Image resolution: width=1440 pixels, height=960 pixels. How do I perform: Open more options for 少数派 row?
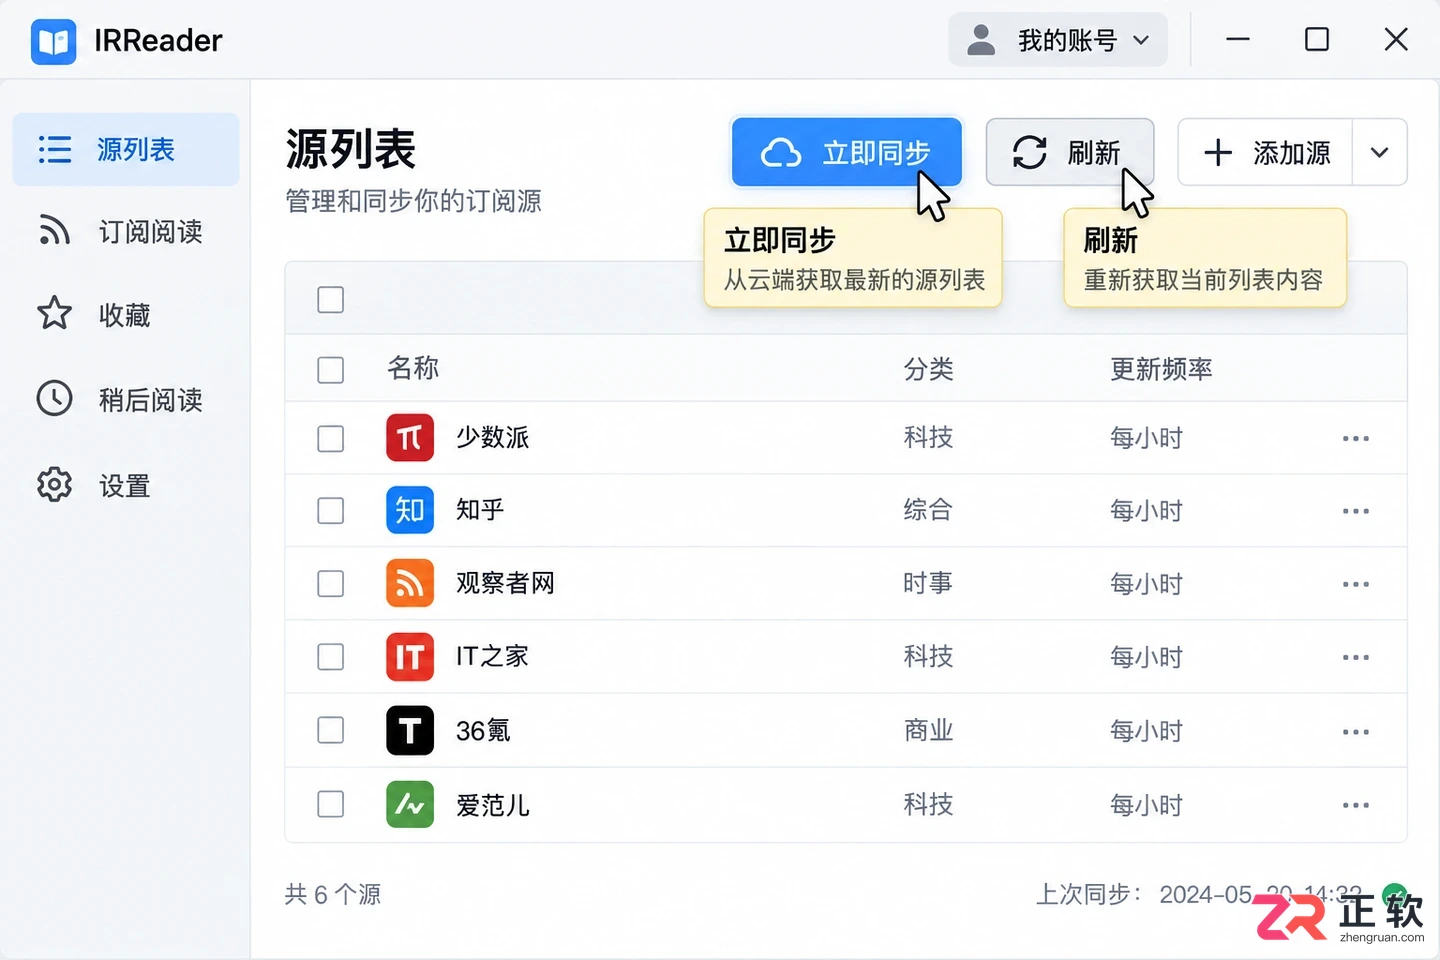pyautogui.click(x=1356, y=439)
